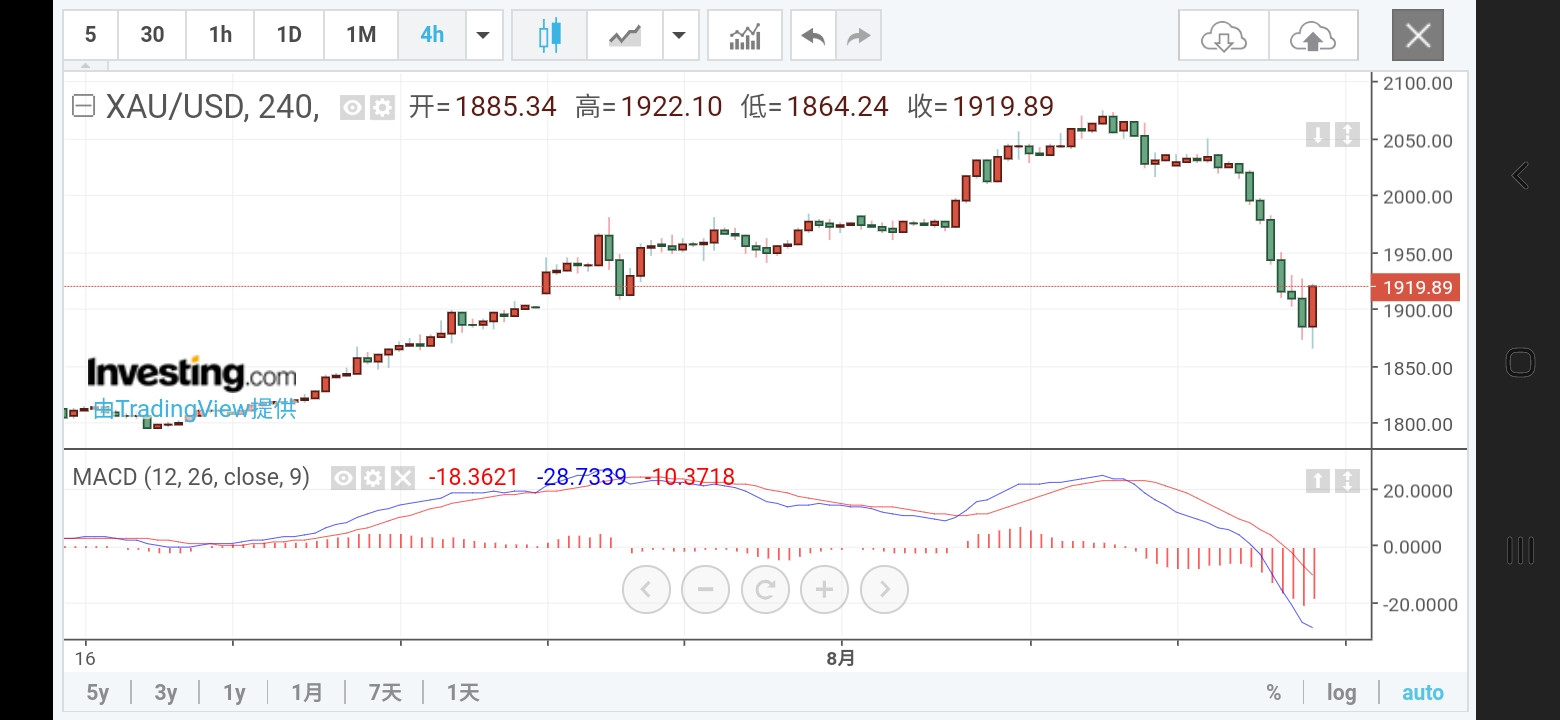This screenshot has height=720, width=1560.
Task: Click the download-from-cloud load chart icon
Action: click(1223, 36)
